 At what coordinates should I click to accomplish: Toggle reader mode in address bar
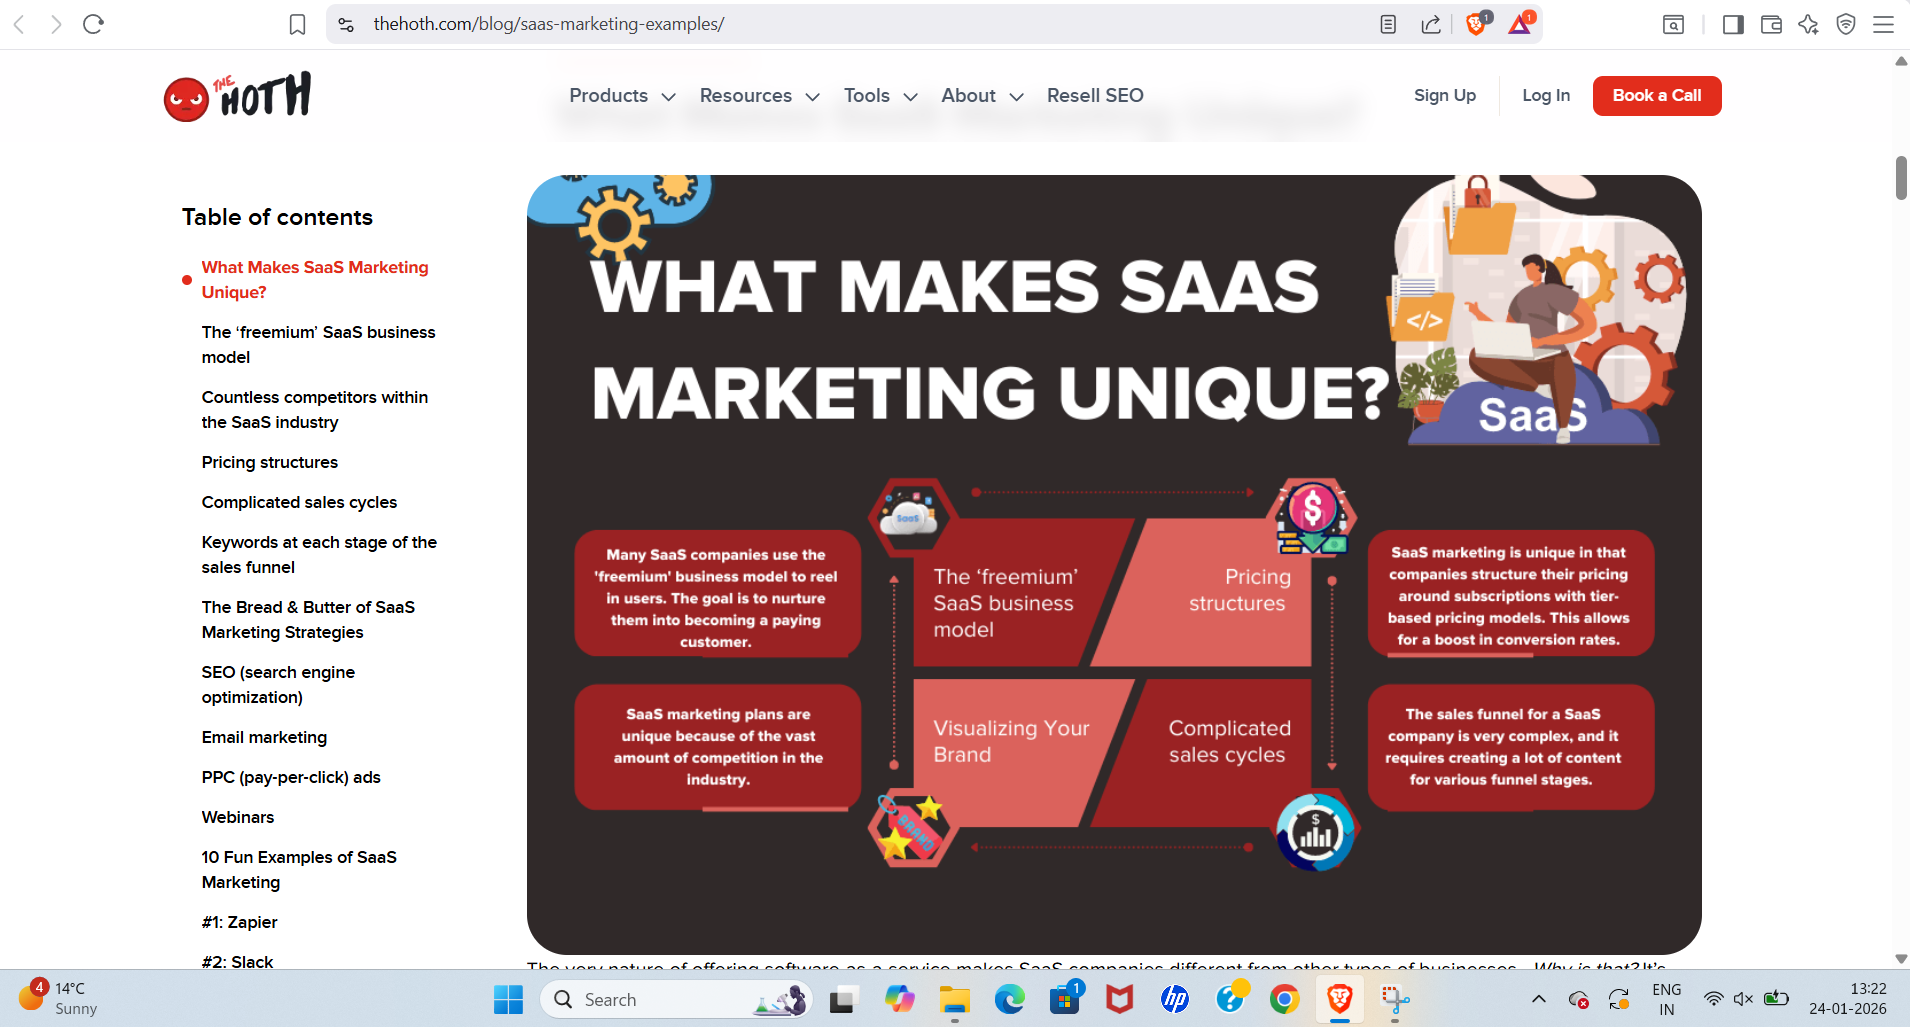tap(1388, 23)
